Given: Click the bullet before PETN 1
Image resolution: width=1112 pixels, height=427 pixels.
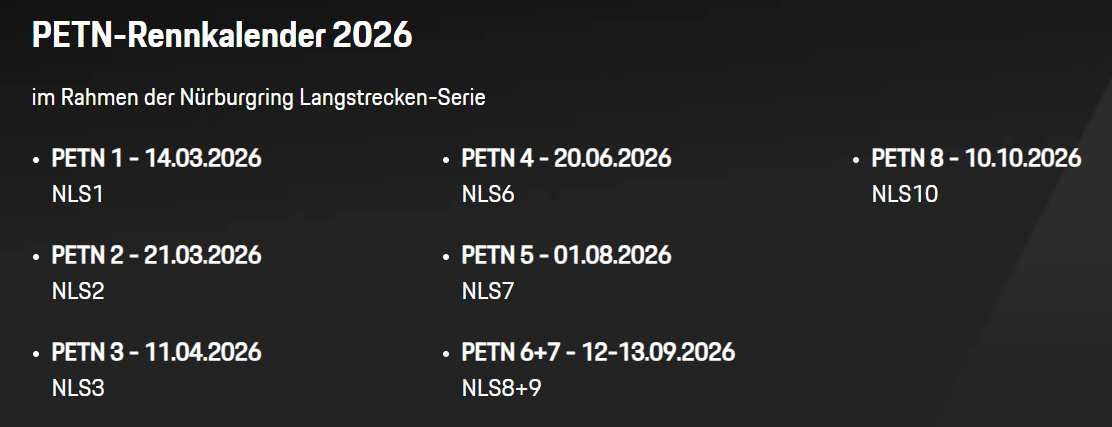Looking at the screenshot, I should click(36, 160).
